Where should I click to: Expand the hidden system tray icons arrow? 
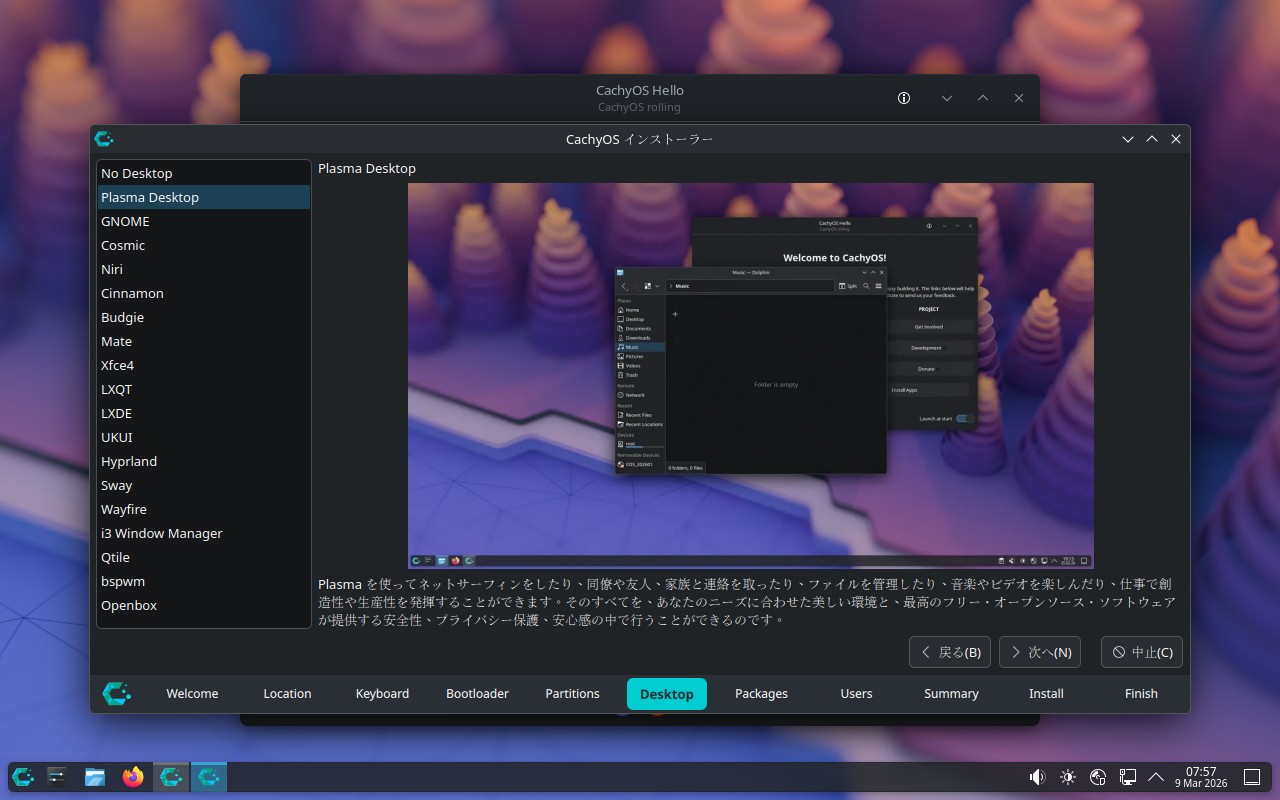coord(1156,777)
